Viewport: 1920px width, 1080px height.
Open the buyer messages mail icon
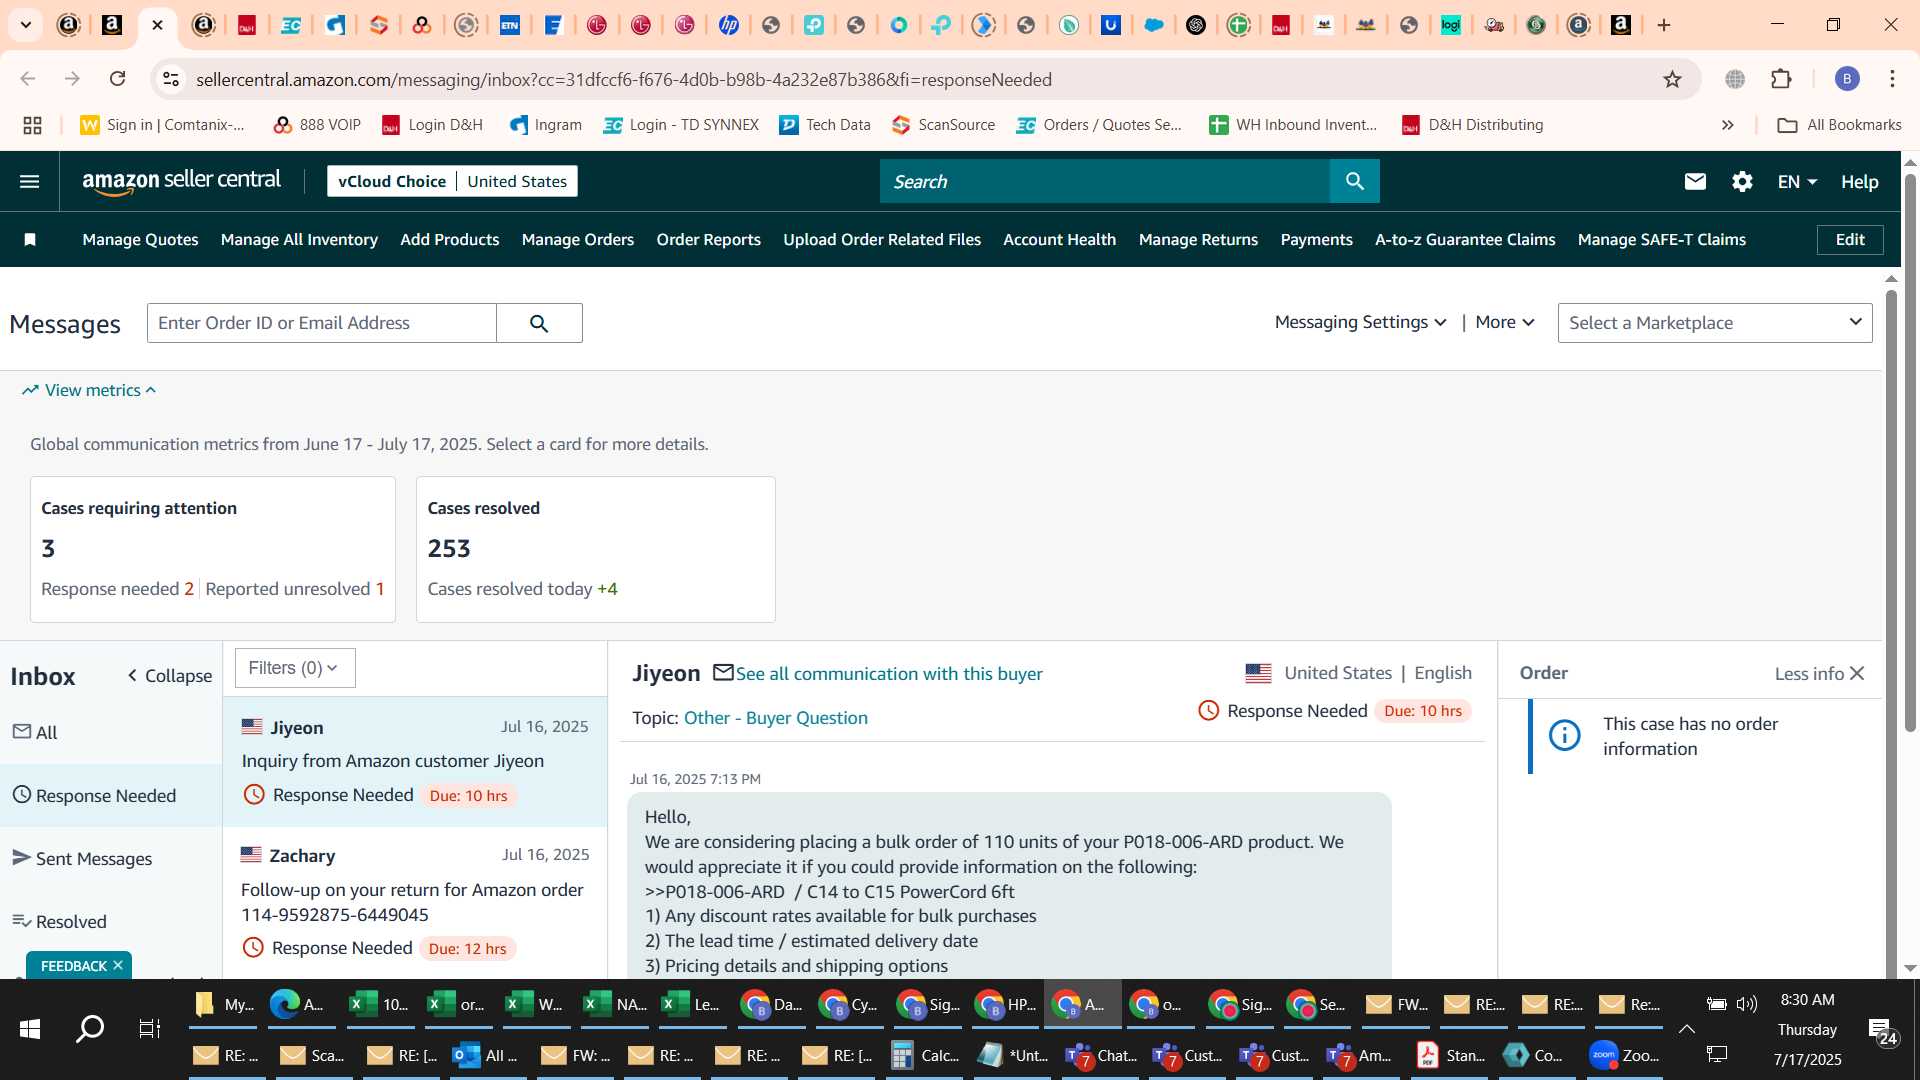click(1694, 181)
